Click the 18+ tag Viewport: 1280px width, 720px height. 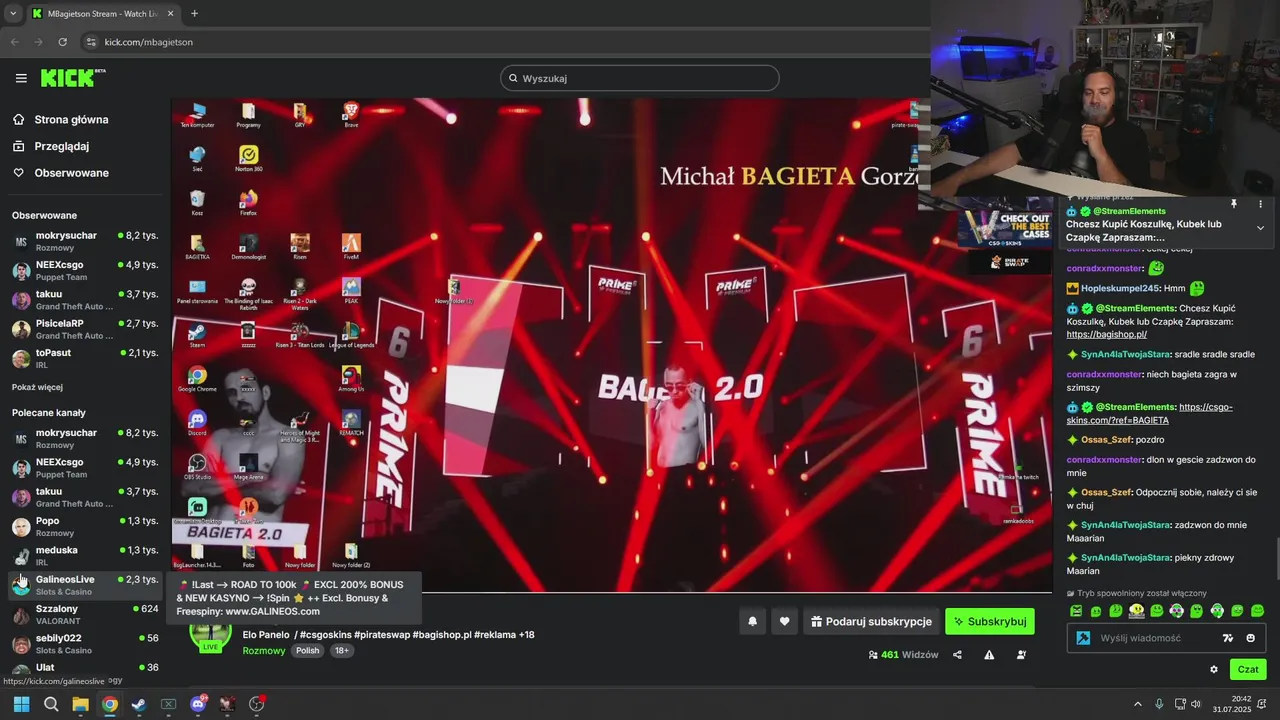[341, 650]
